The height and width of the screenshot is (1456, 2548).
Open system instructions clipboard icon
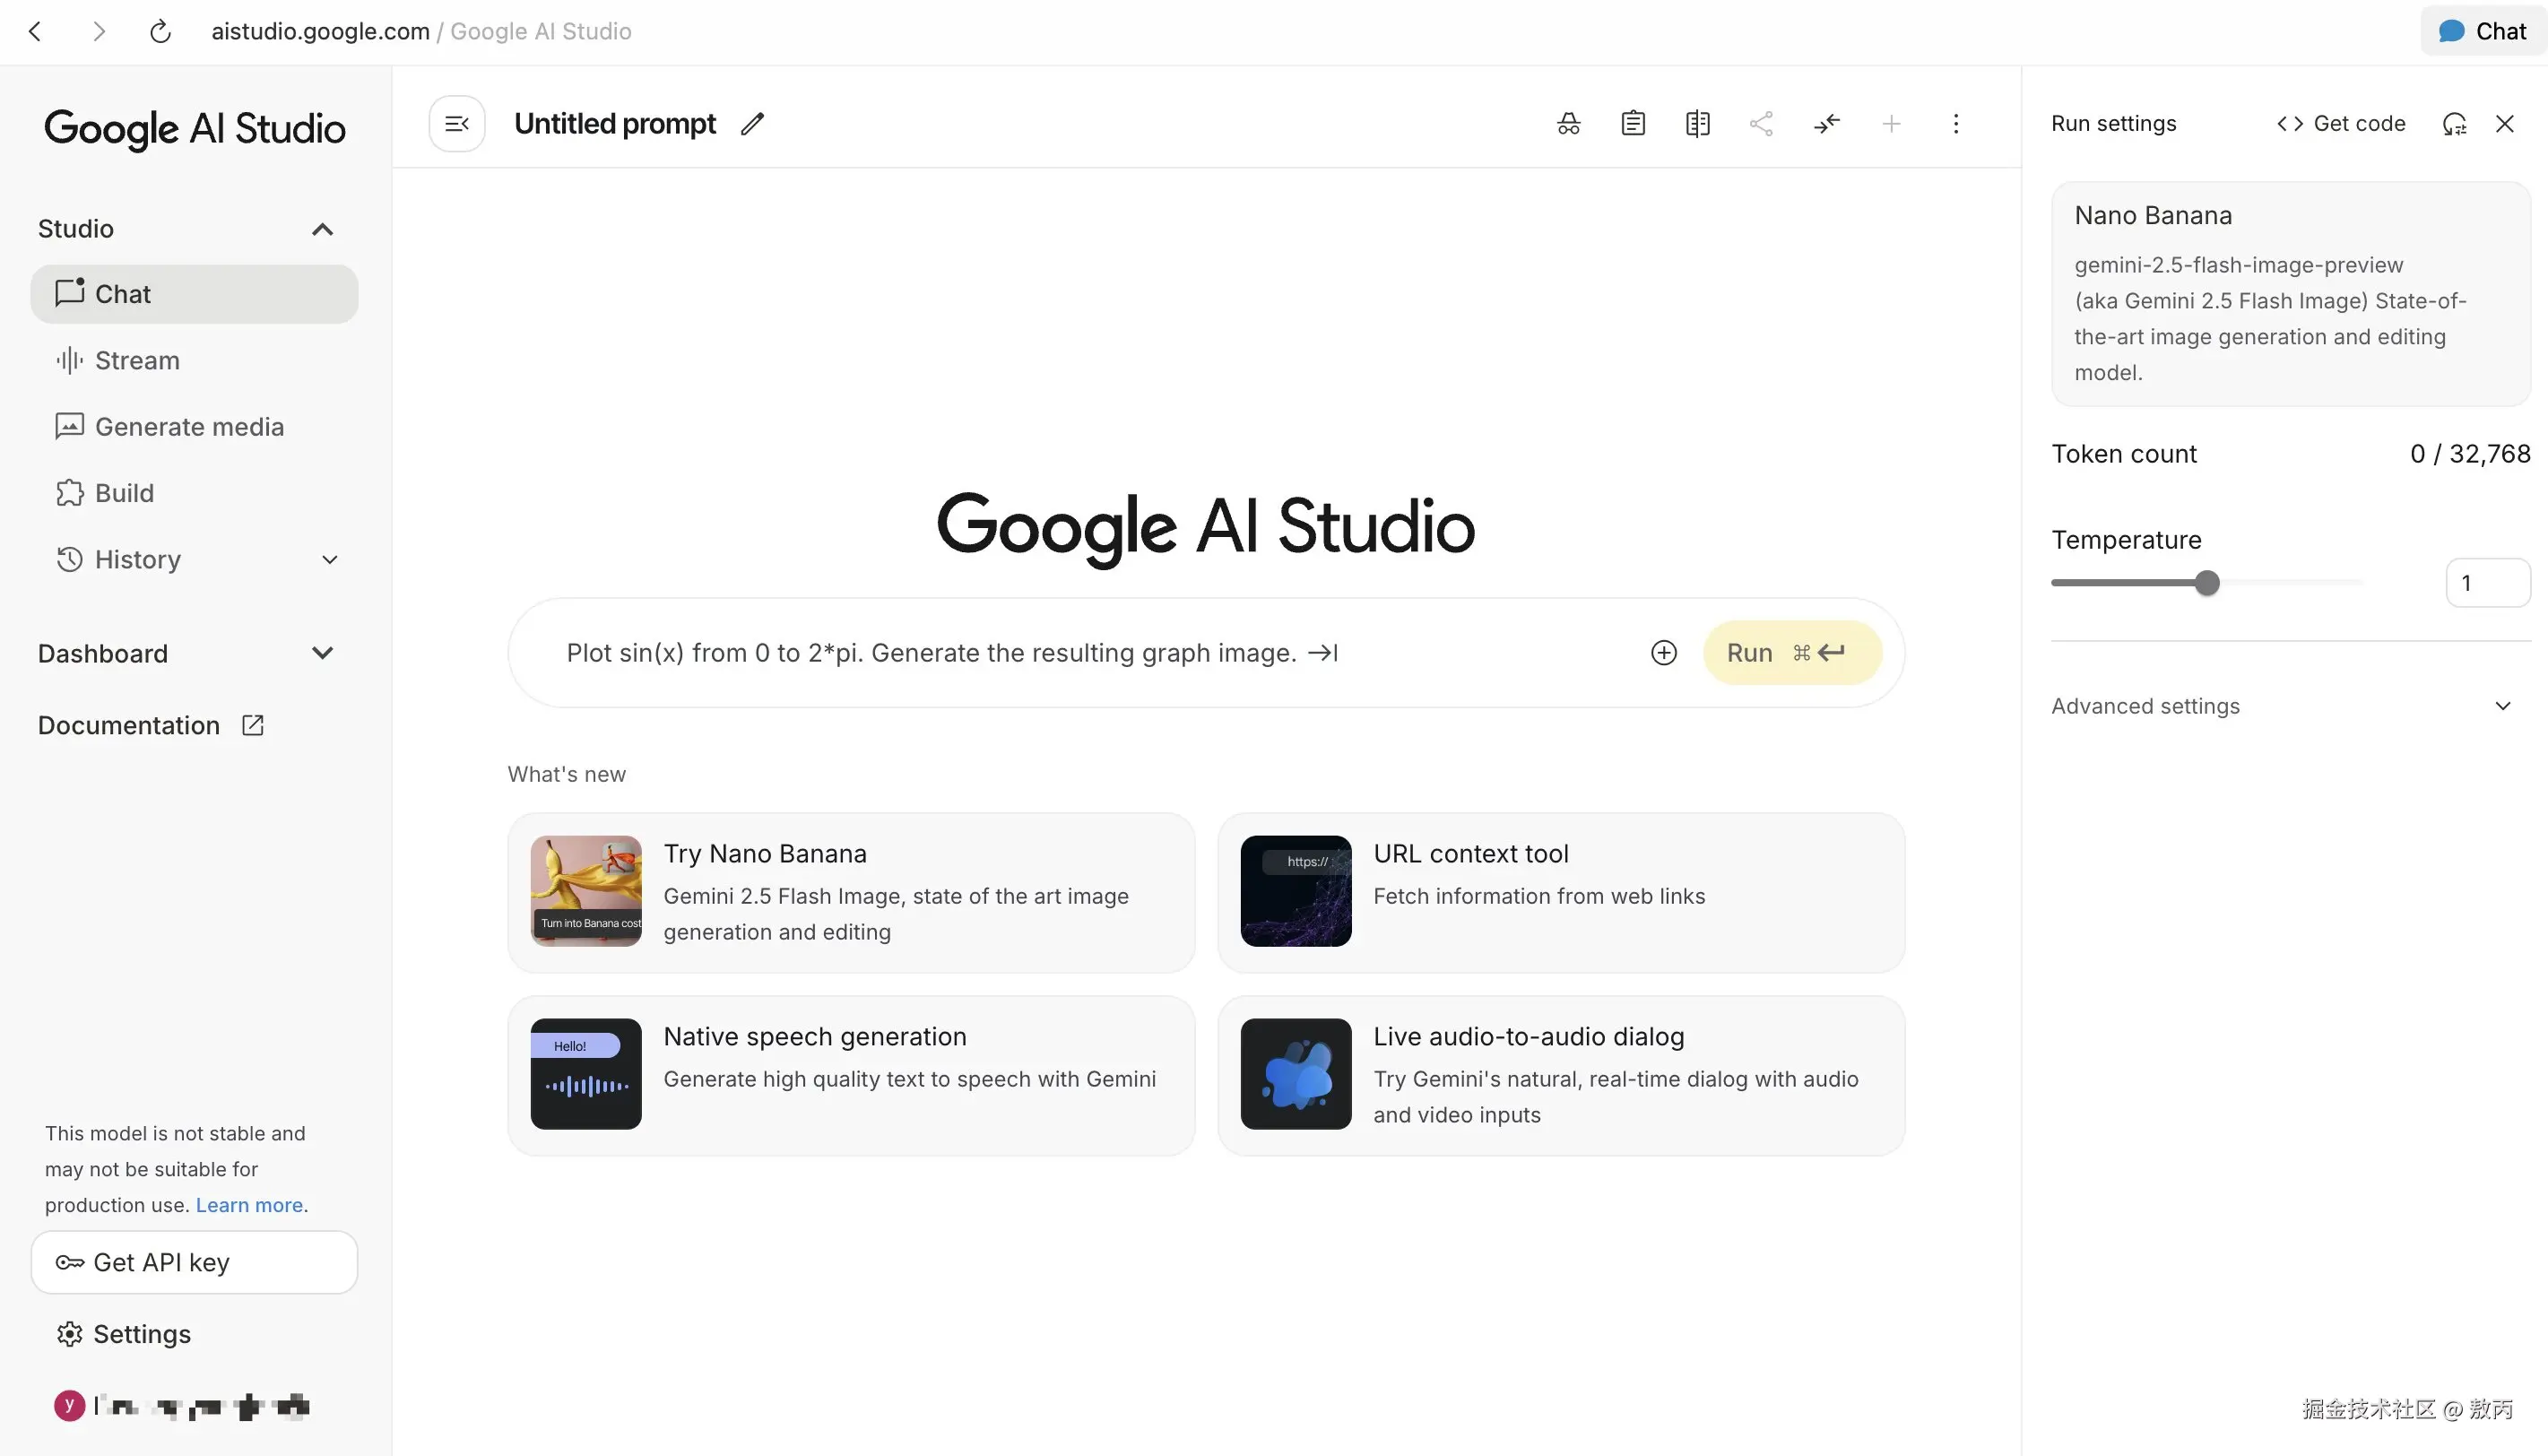click(1633, 124)
